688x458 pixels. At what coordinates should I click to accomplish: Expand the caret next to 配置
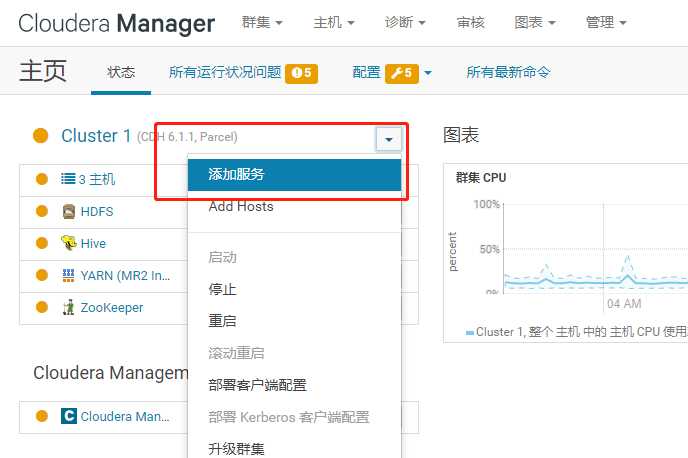click(x=428, y=73)
